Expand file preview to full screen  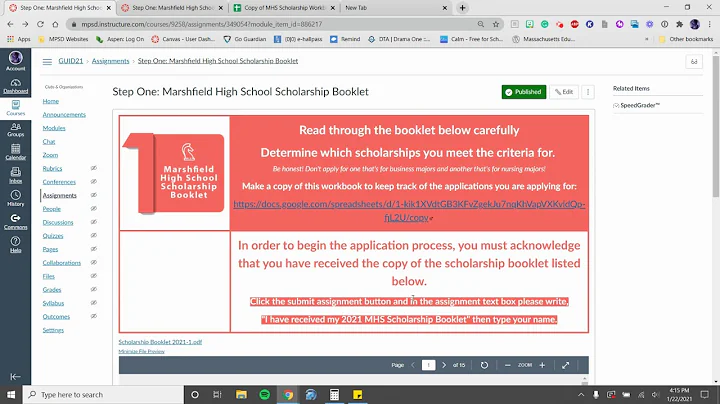[x=566, y=365]
